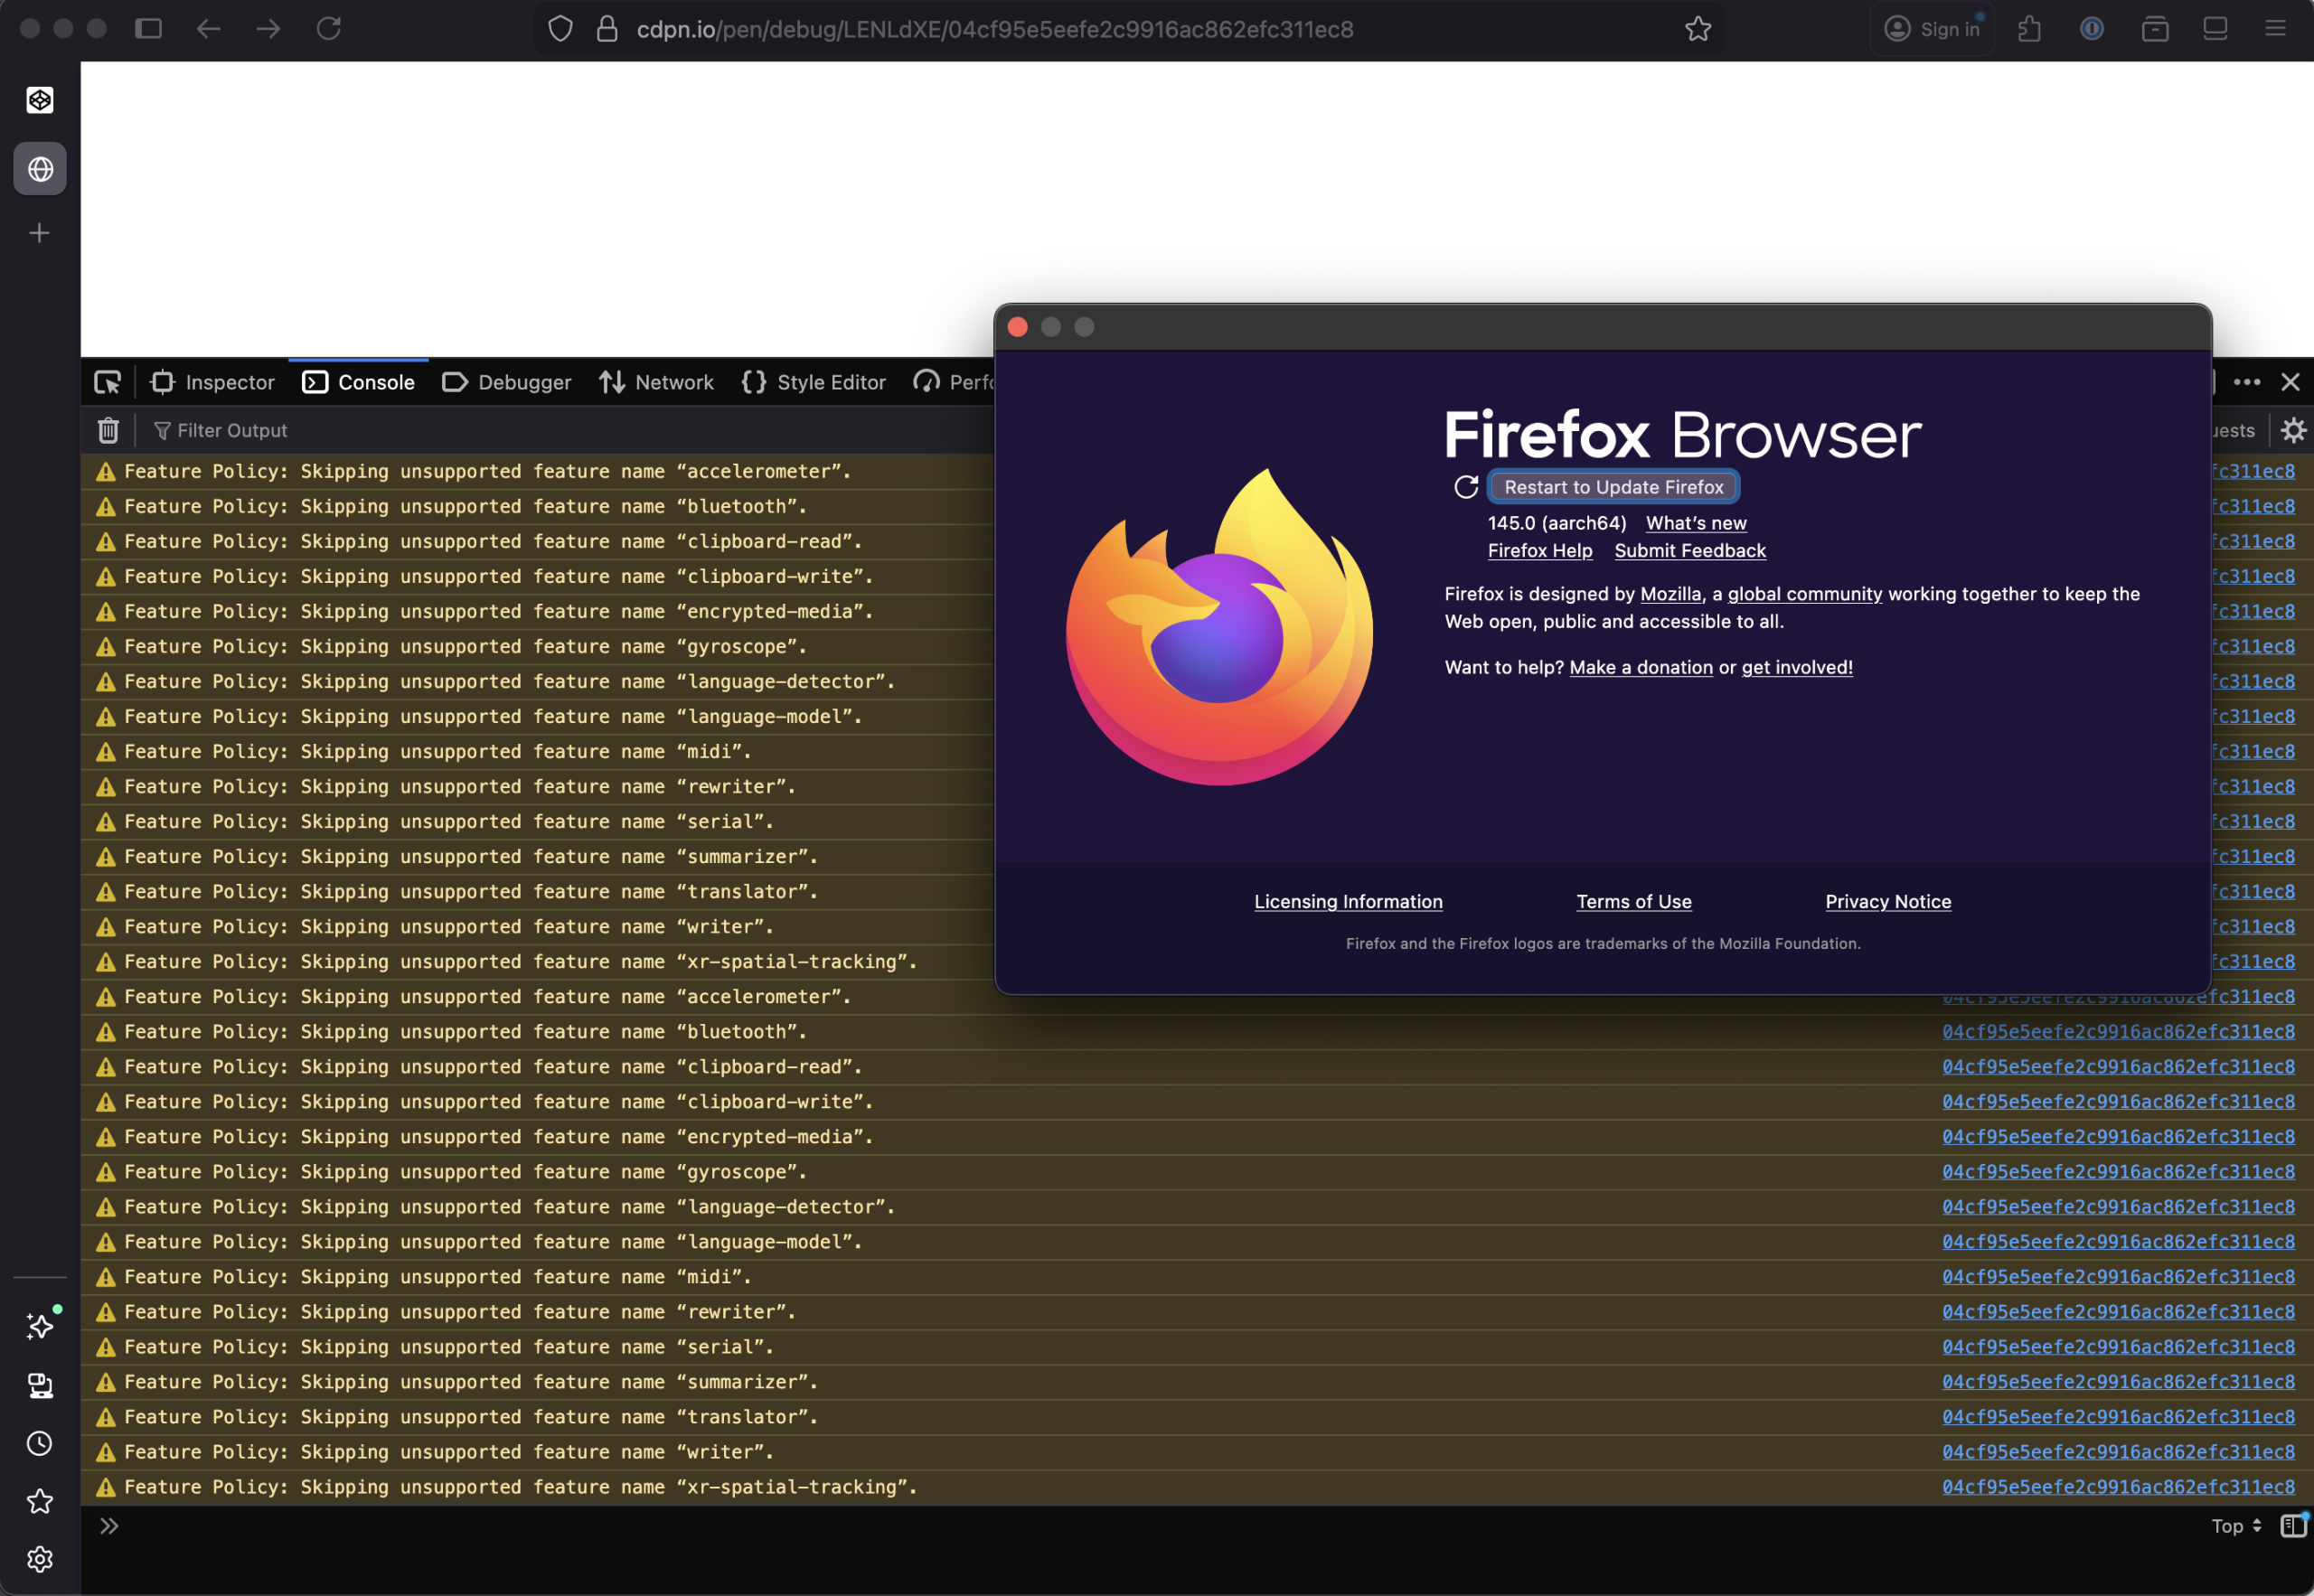Screen dimensions: 2314x1596
Task: Open DevTools three-dot customize menu
Action: click(x=2246, y=382)
